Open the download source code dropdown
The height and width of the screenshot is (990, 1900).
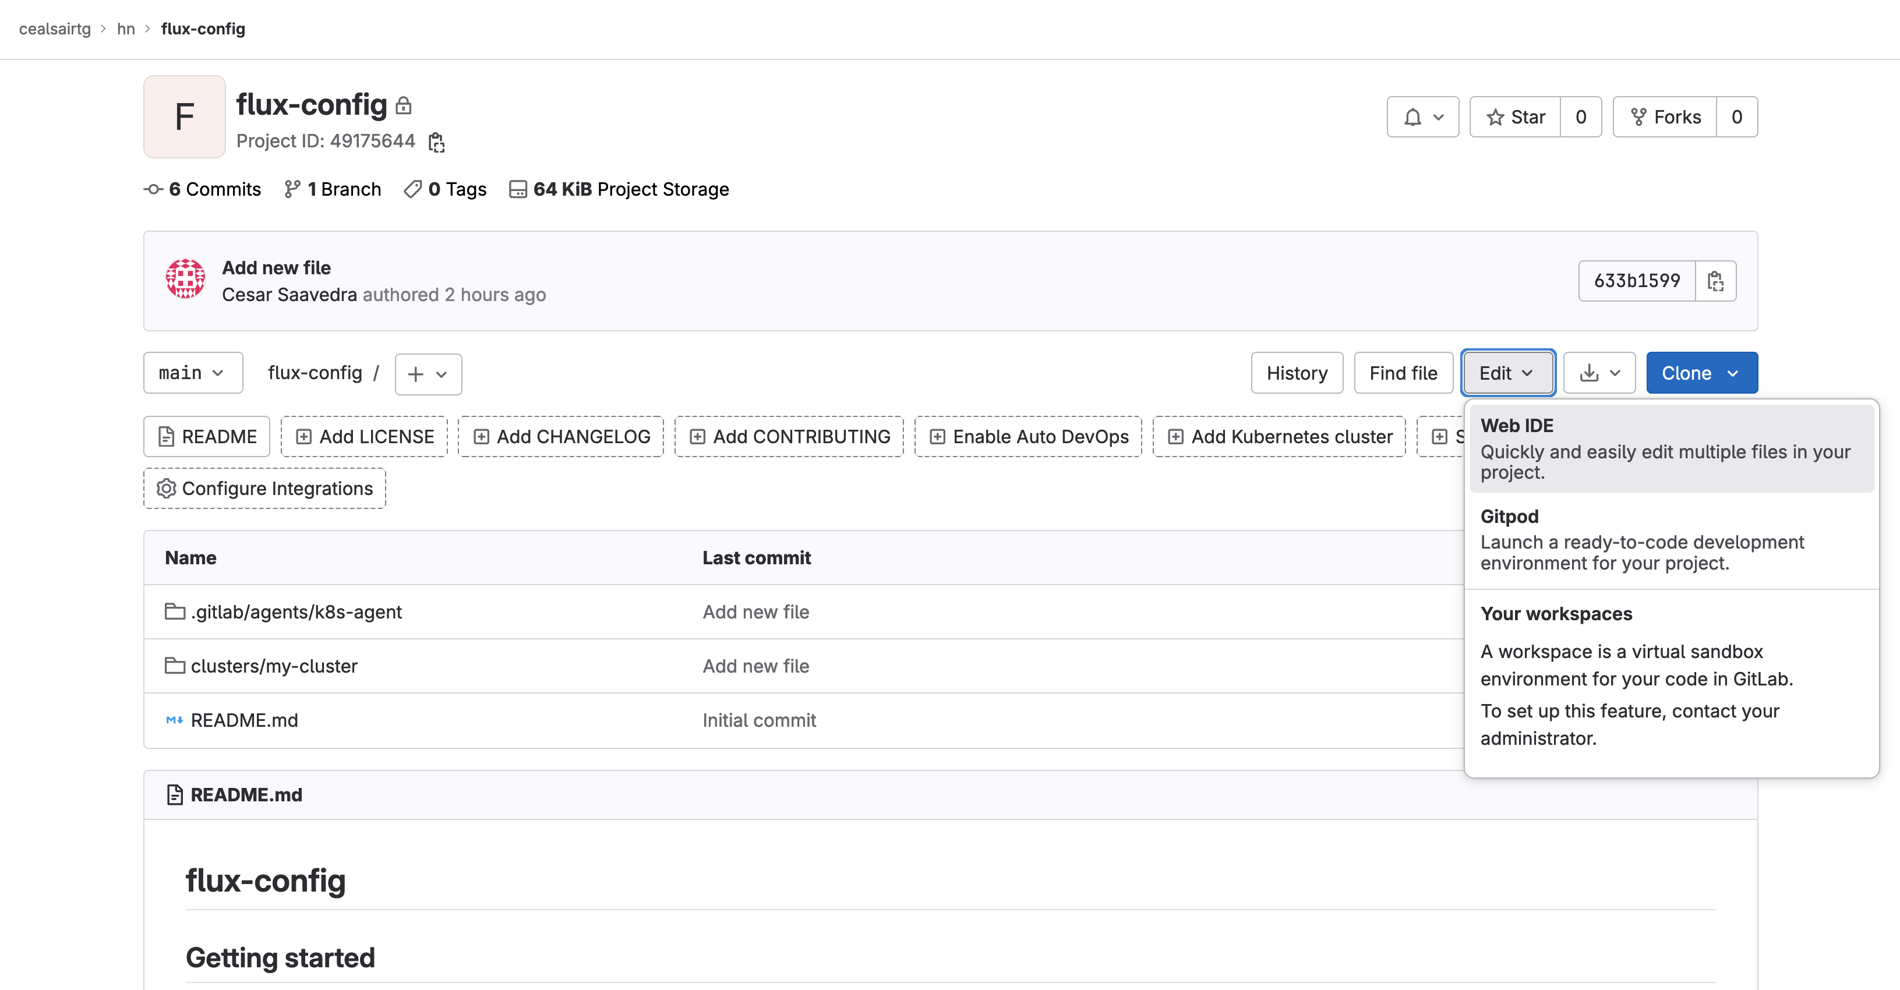tap(1599, 373)
